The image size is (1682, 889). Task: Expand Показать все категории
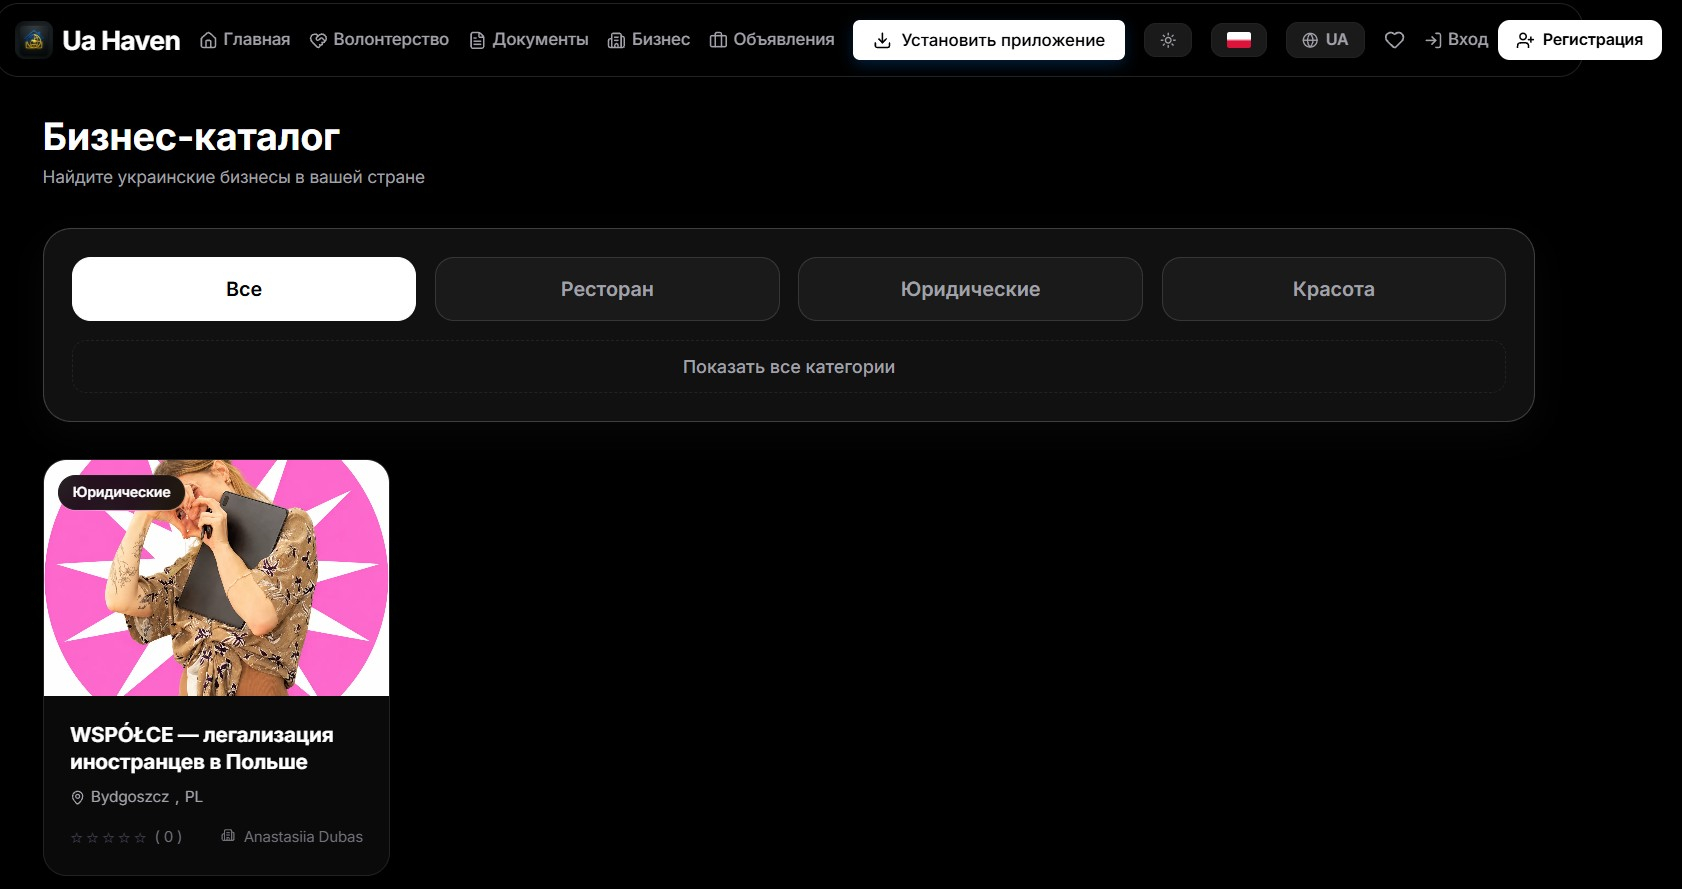(x=789, y=367)
